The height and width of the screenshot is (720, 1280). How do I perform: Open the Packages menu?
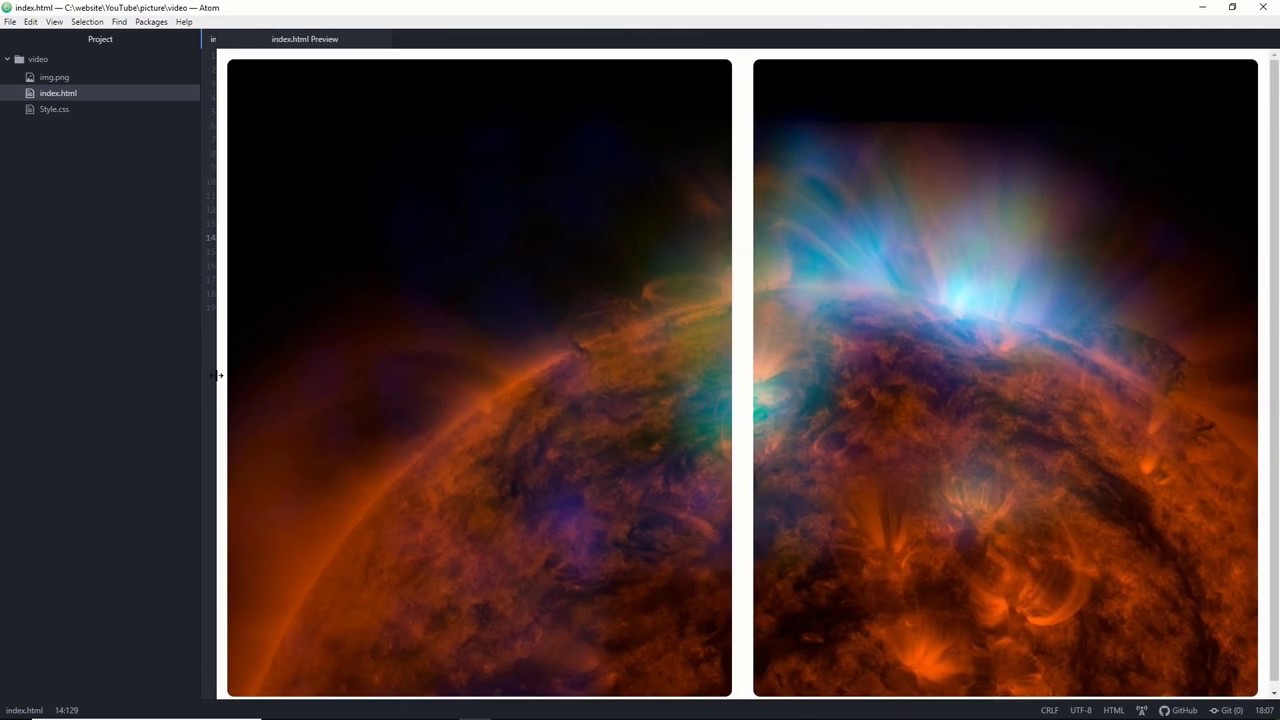(151, 22)
